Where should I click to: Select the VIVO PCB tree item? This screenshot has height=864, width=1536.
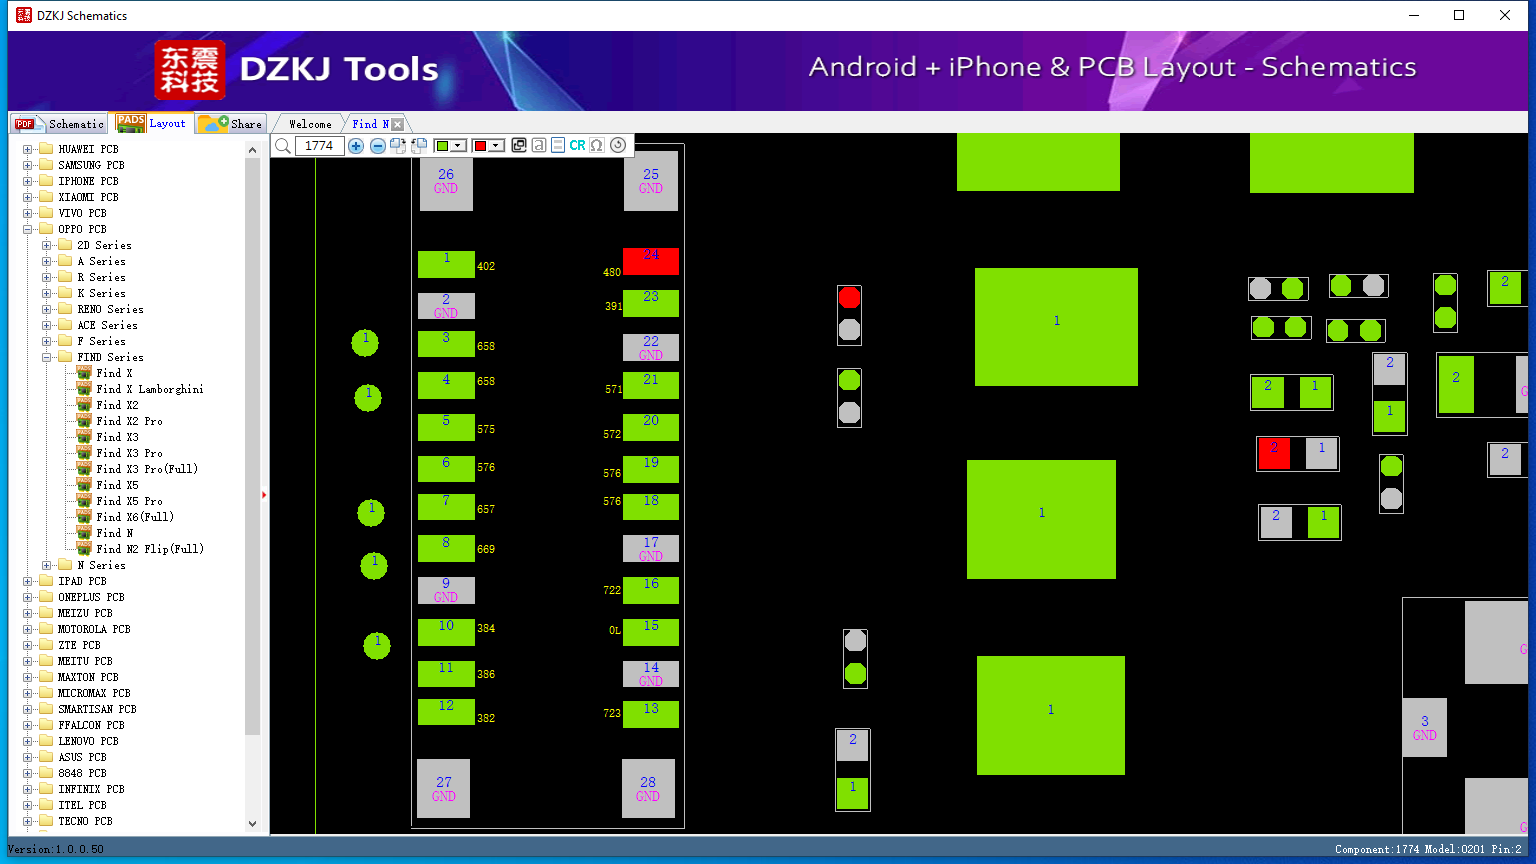(x=82, y=213)
